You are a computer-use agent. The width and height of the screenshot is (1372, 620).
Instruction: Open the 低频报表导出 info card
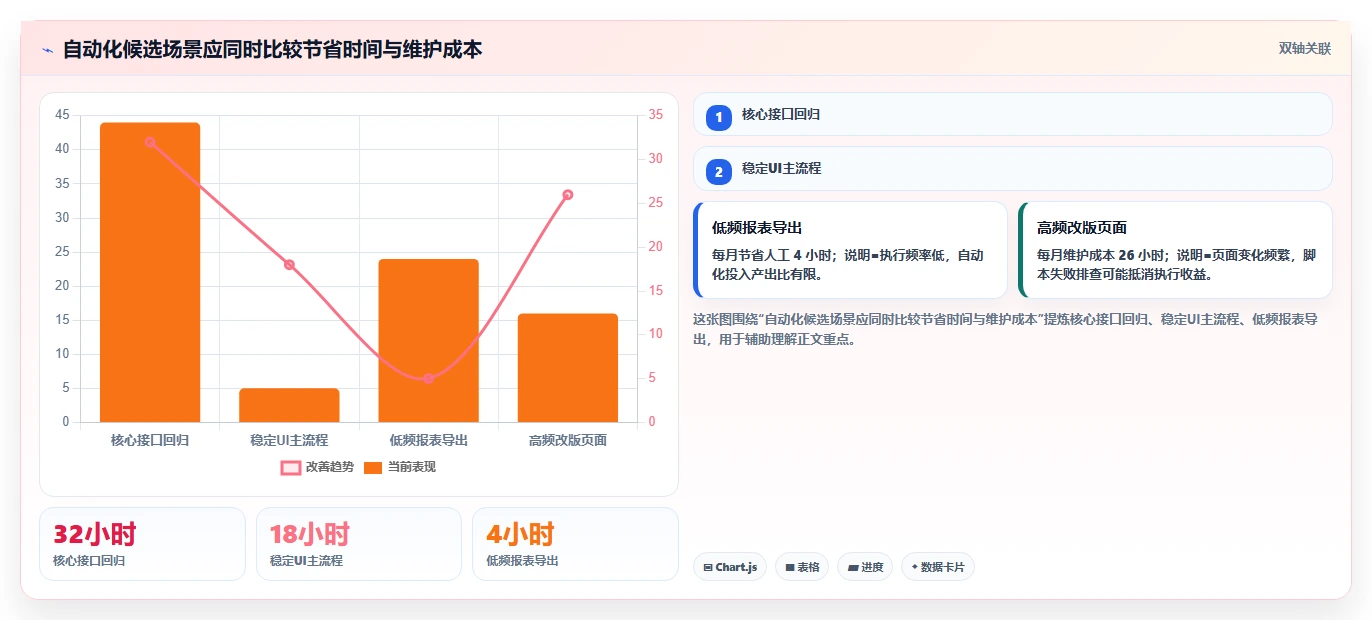coord(850,250)
